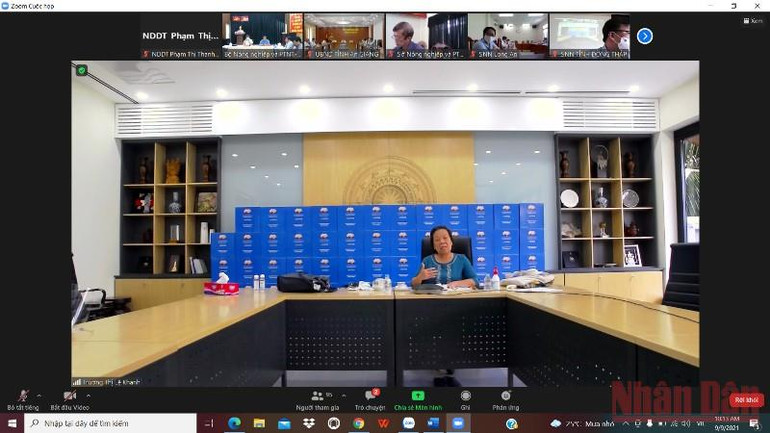The image size is (770, 433).
Task: Start camera with Bắt đầu Video
Action: tap(68, 398)
